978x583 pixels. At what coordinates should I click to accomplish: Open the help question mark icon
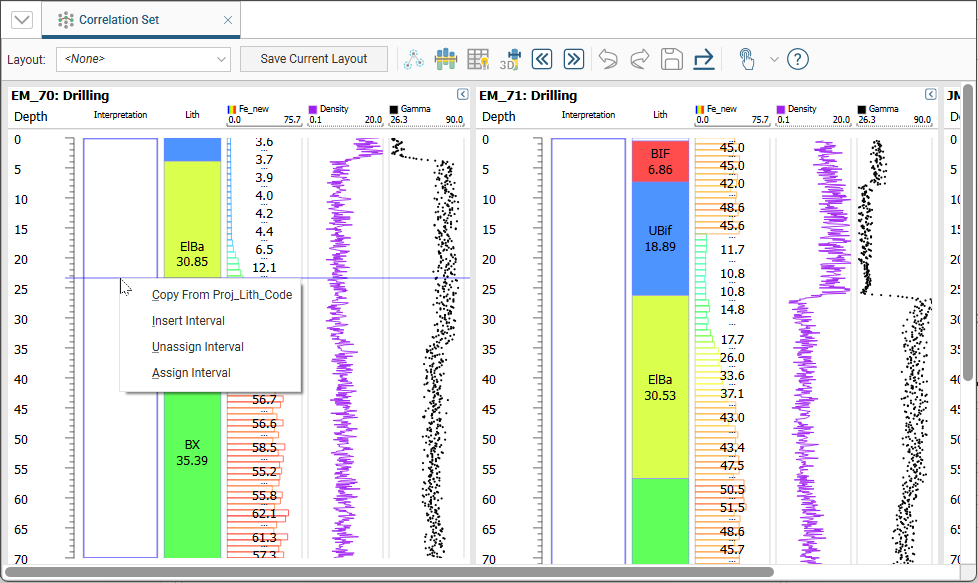[x=797, y=59]
